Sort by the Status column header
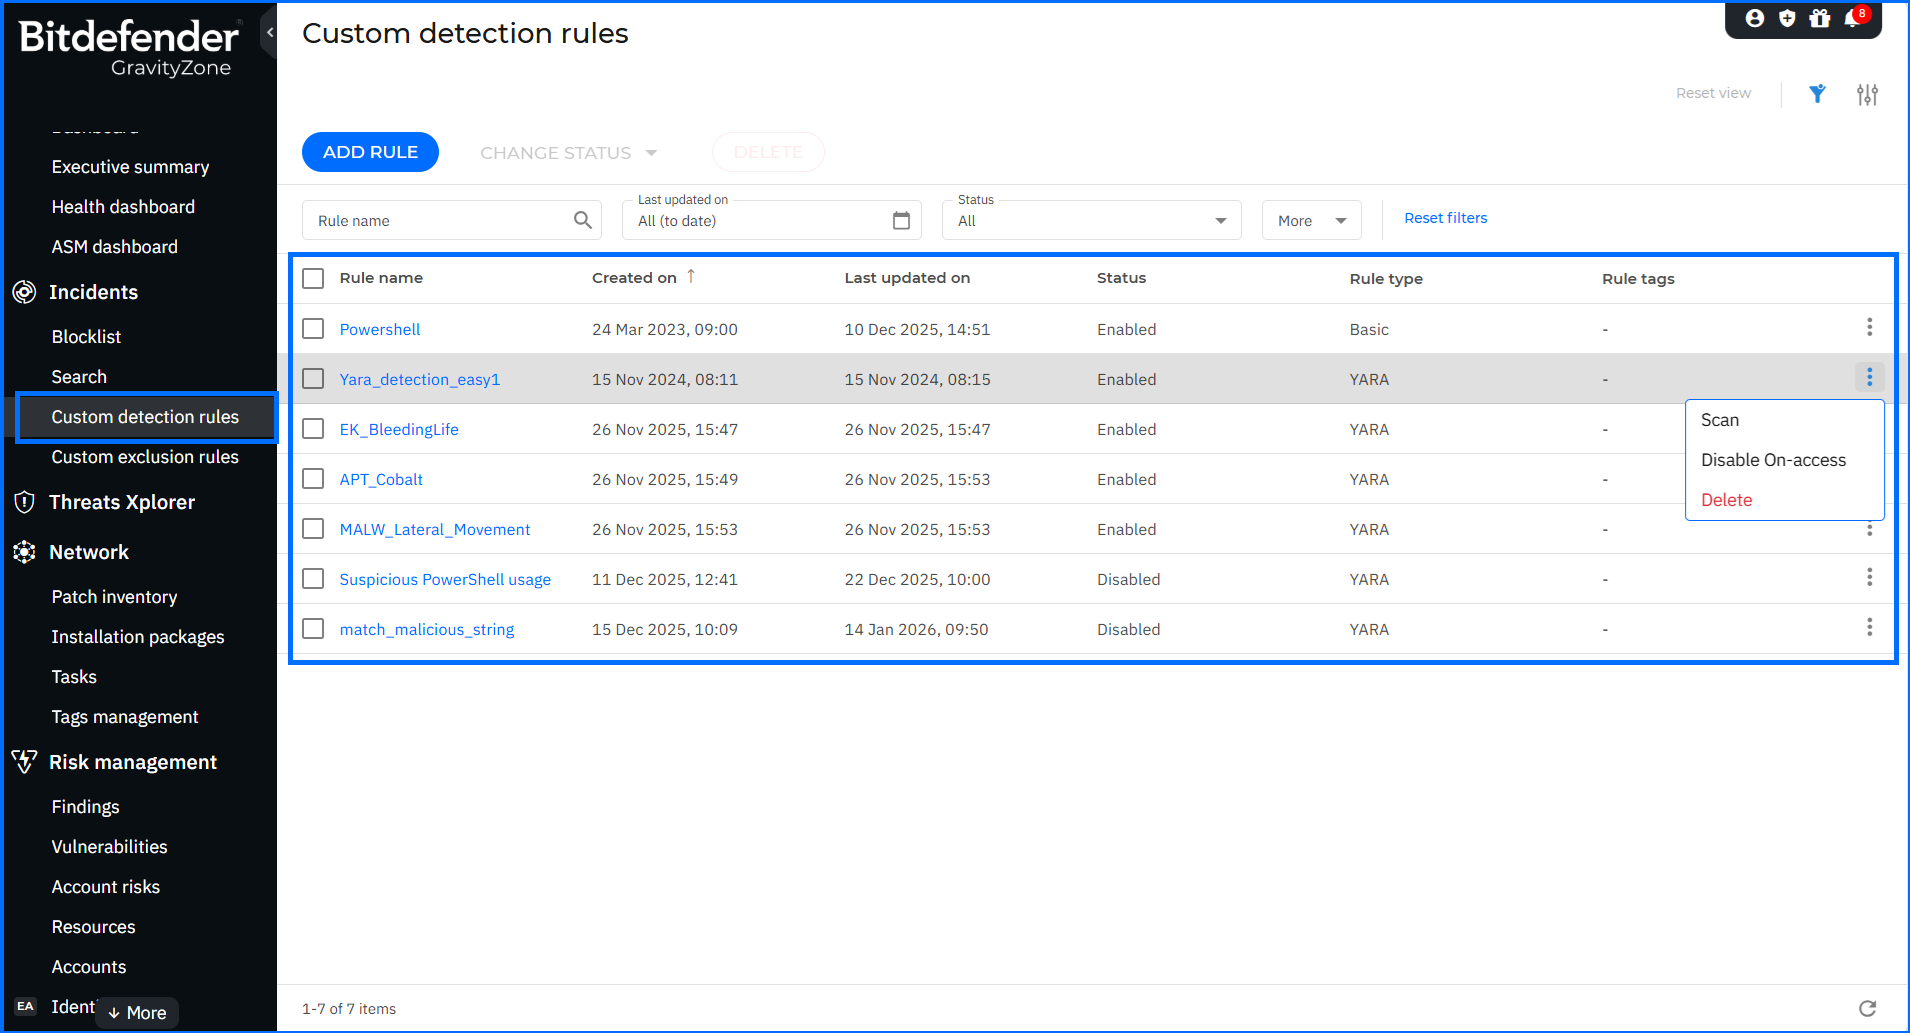1910x1033 pixels. pyautogui.click(x=1121, y=278)
